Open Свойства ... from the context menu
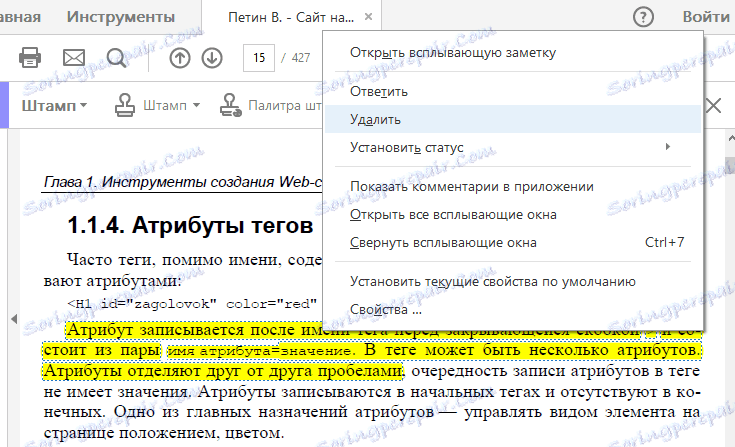Image resolution: width=735 pixels, height=447 pixels. tap(514, 310)
